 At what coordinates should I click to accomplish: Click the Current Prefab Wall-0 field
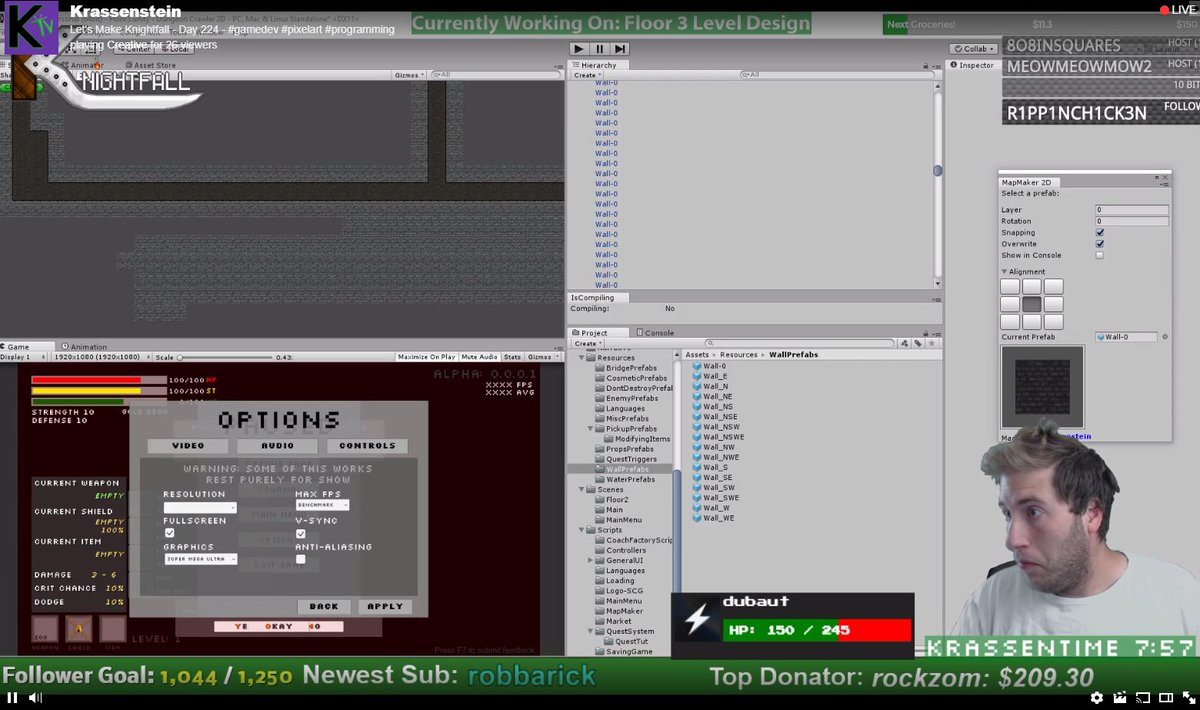1126,337
